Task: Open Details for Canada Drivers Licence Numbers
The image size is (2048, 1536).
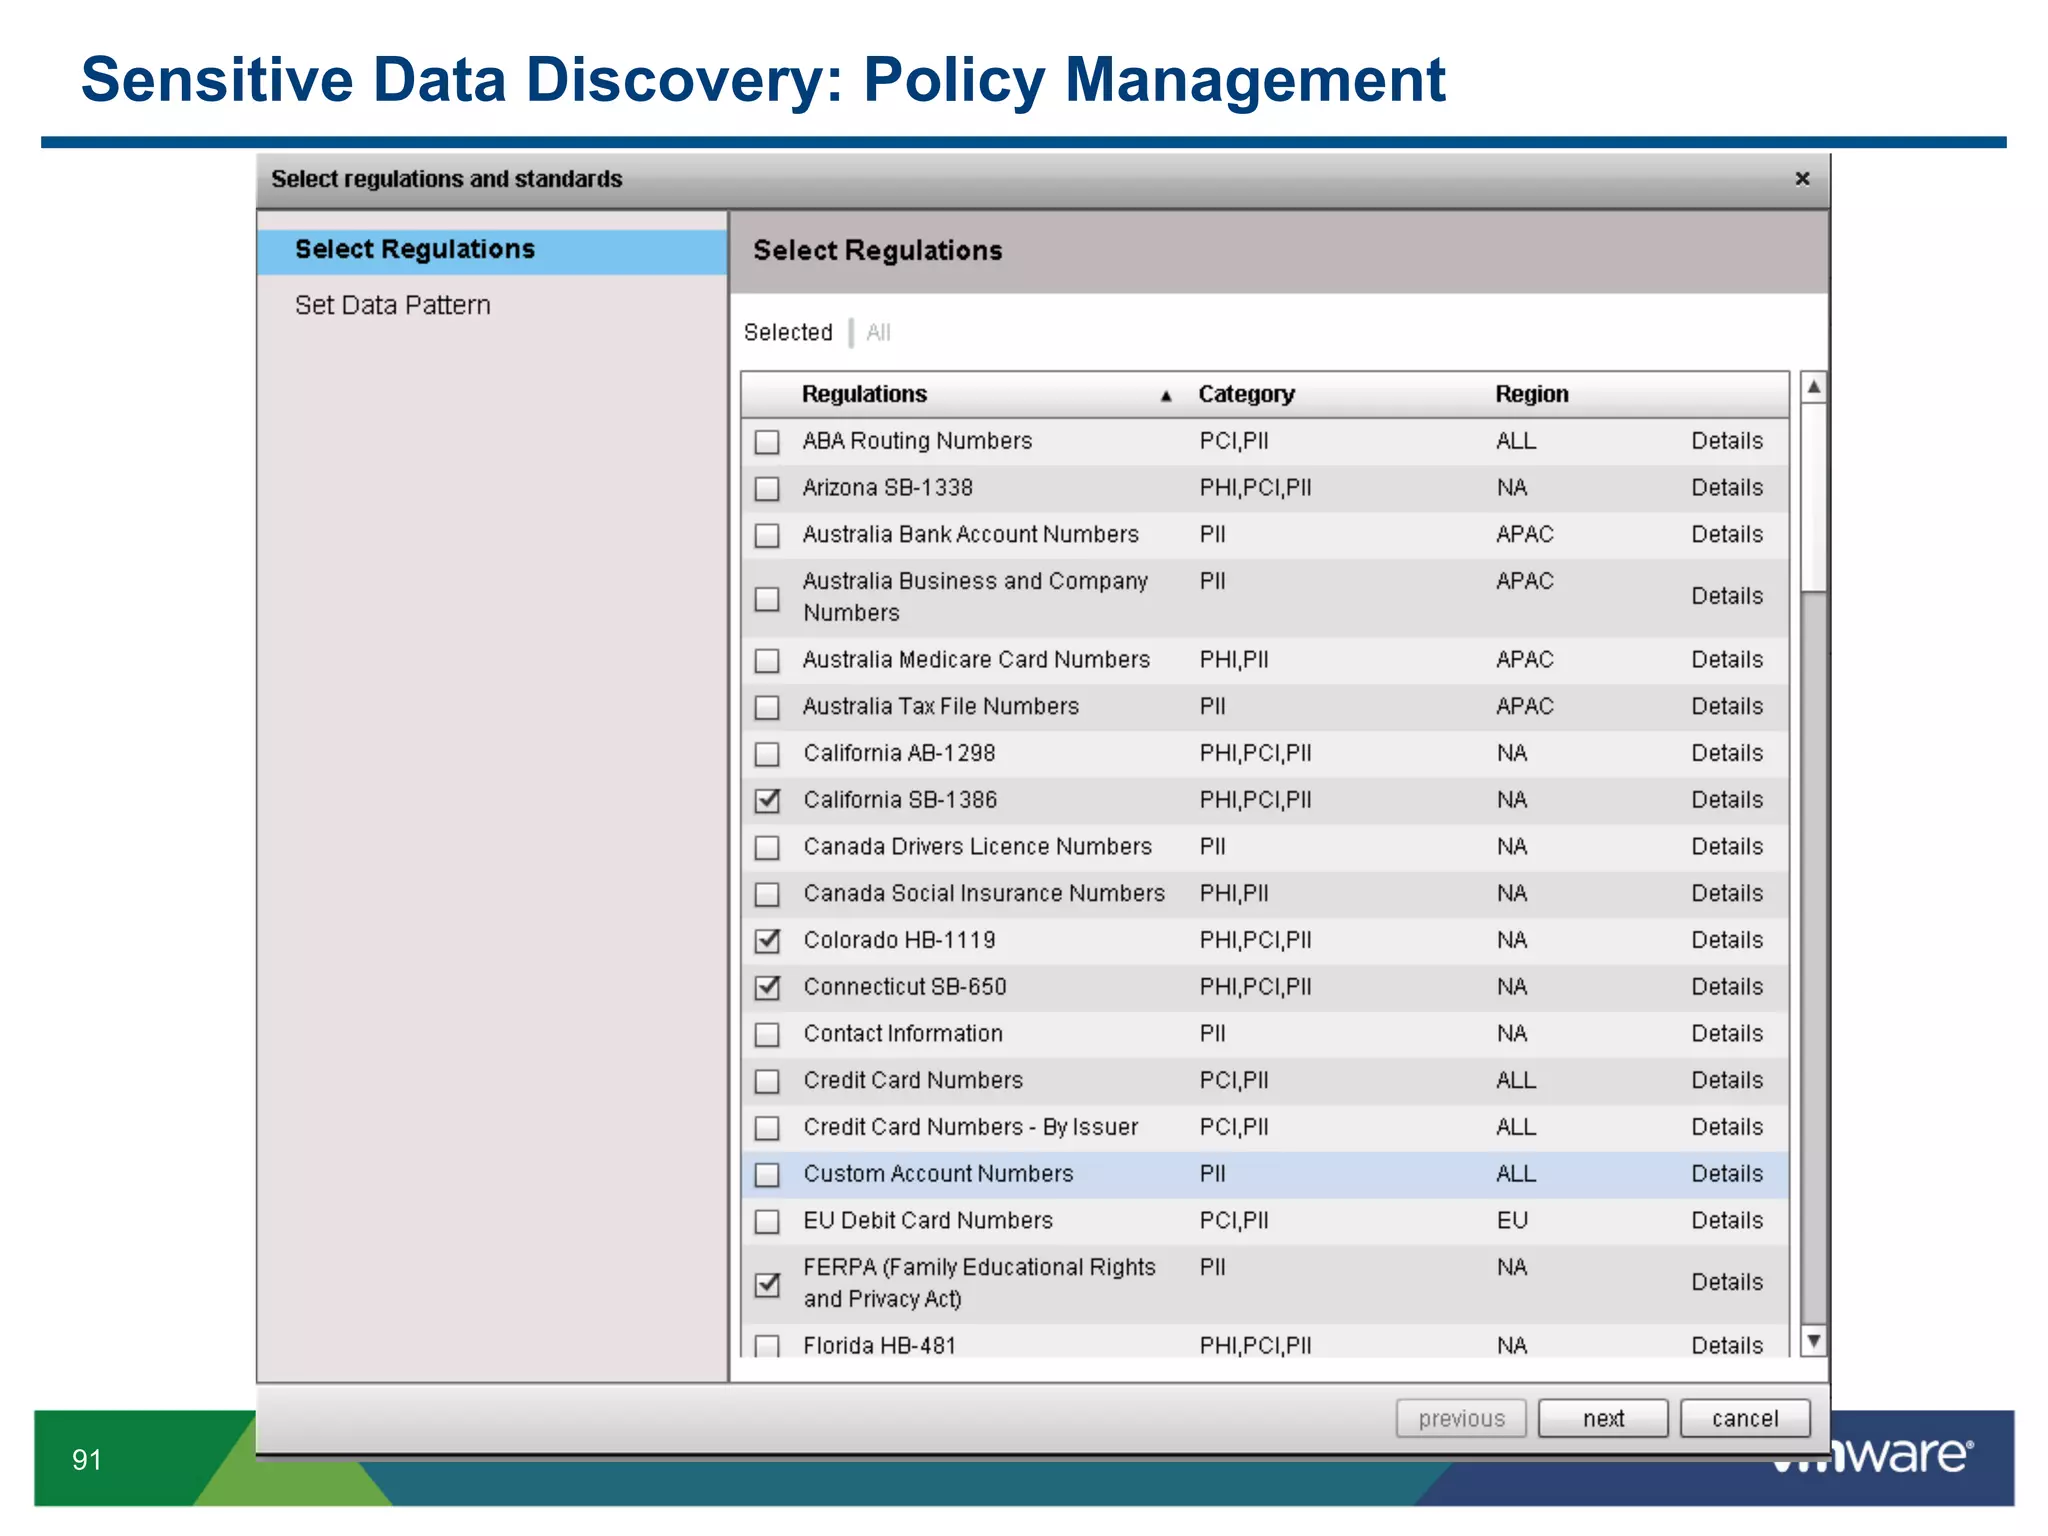Action: [x=1727, y=847]
